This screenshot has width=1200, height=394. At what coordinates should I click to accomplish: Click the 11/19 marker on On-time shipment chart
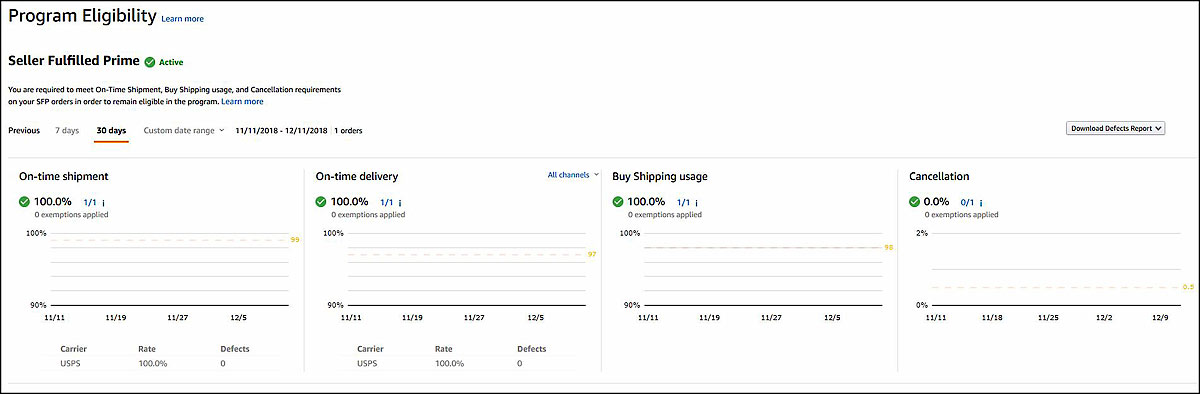(116, 317)
